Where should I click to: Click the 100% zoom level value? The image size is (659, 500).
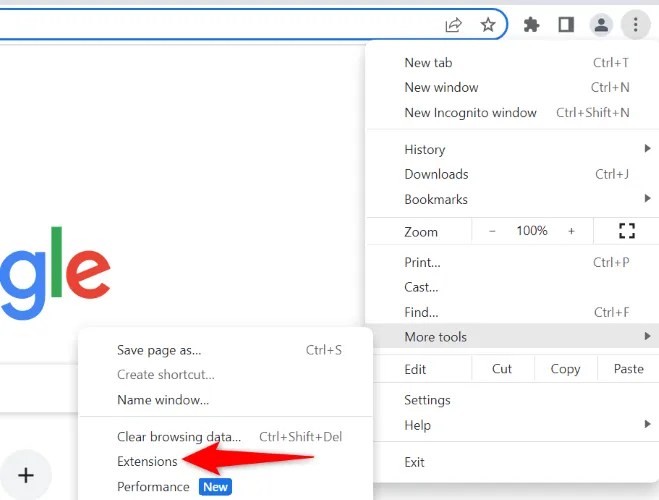coord(532,231)
